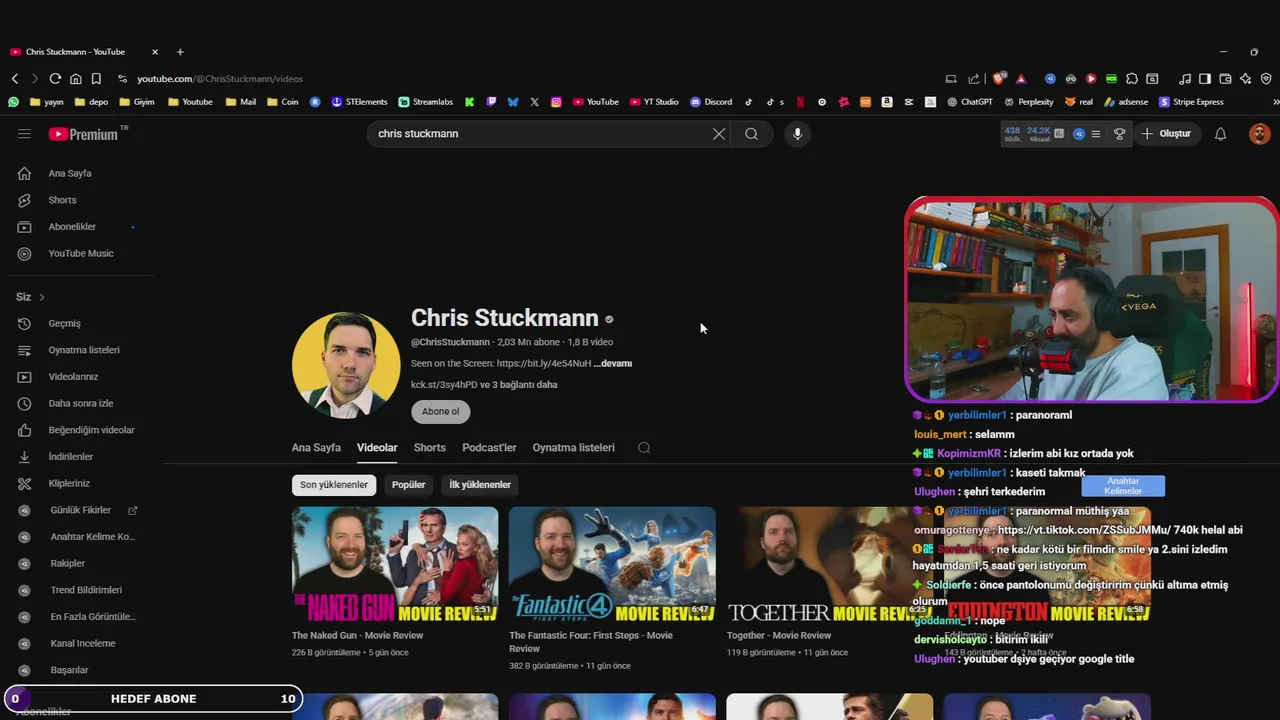The width and height of the screenshot is (1280, 720).
Task: Click Chris Stuckmann channel avatar
Action: click(346, 365)
